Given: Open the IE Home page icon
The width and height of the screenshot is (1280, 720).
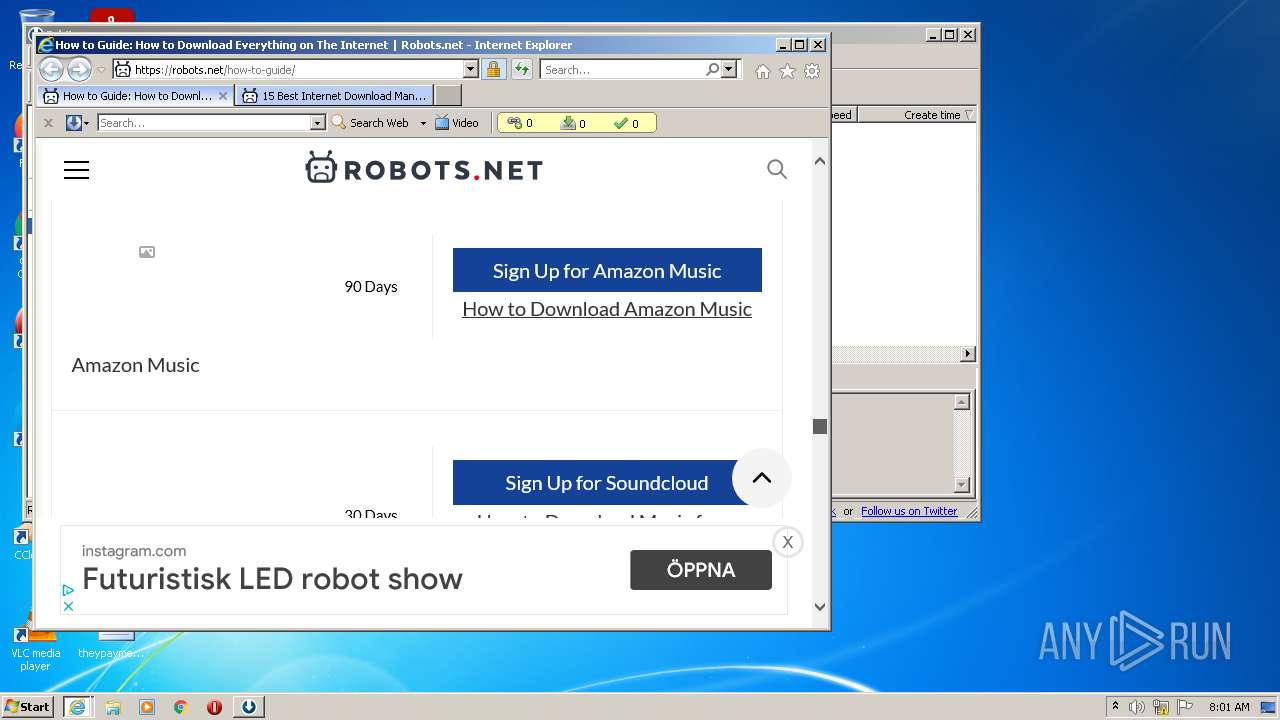Looking at the screenshot, I should (x=763, y=71).
